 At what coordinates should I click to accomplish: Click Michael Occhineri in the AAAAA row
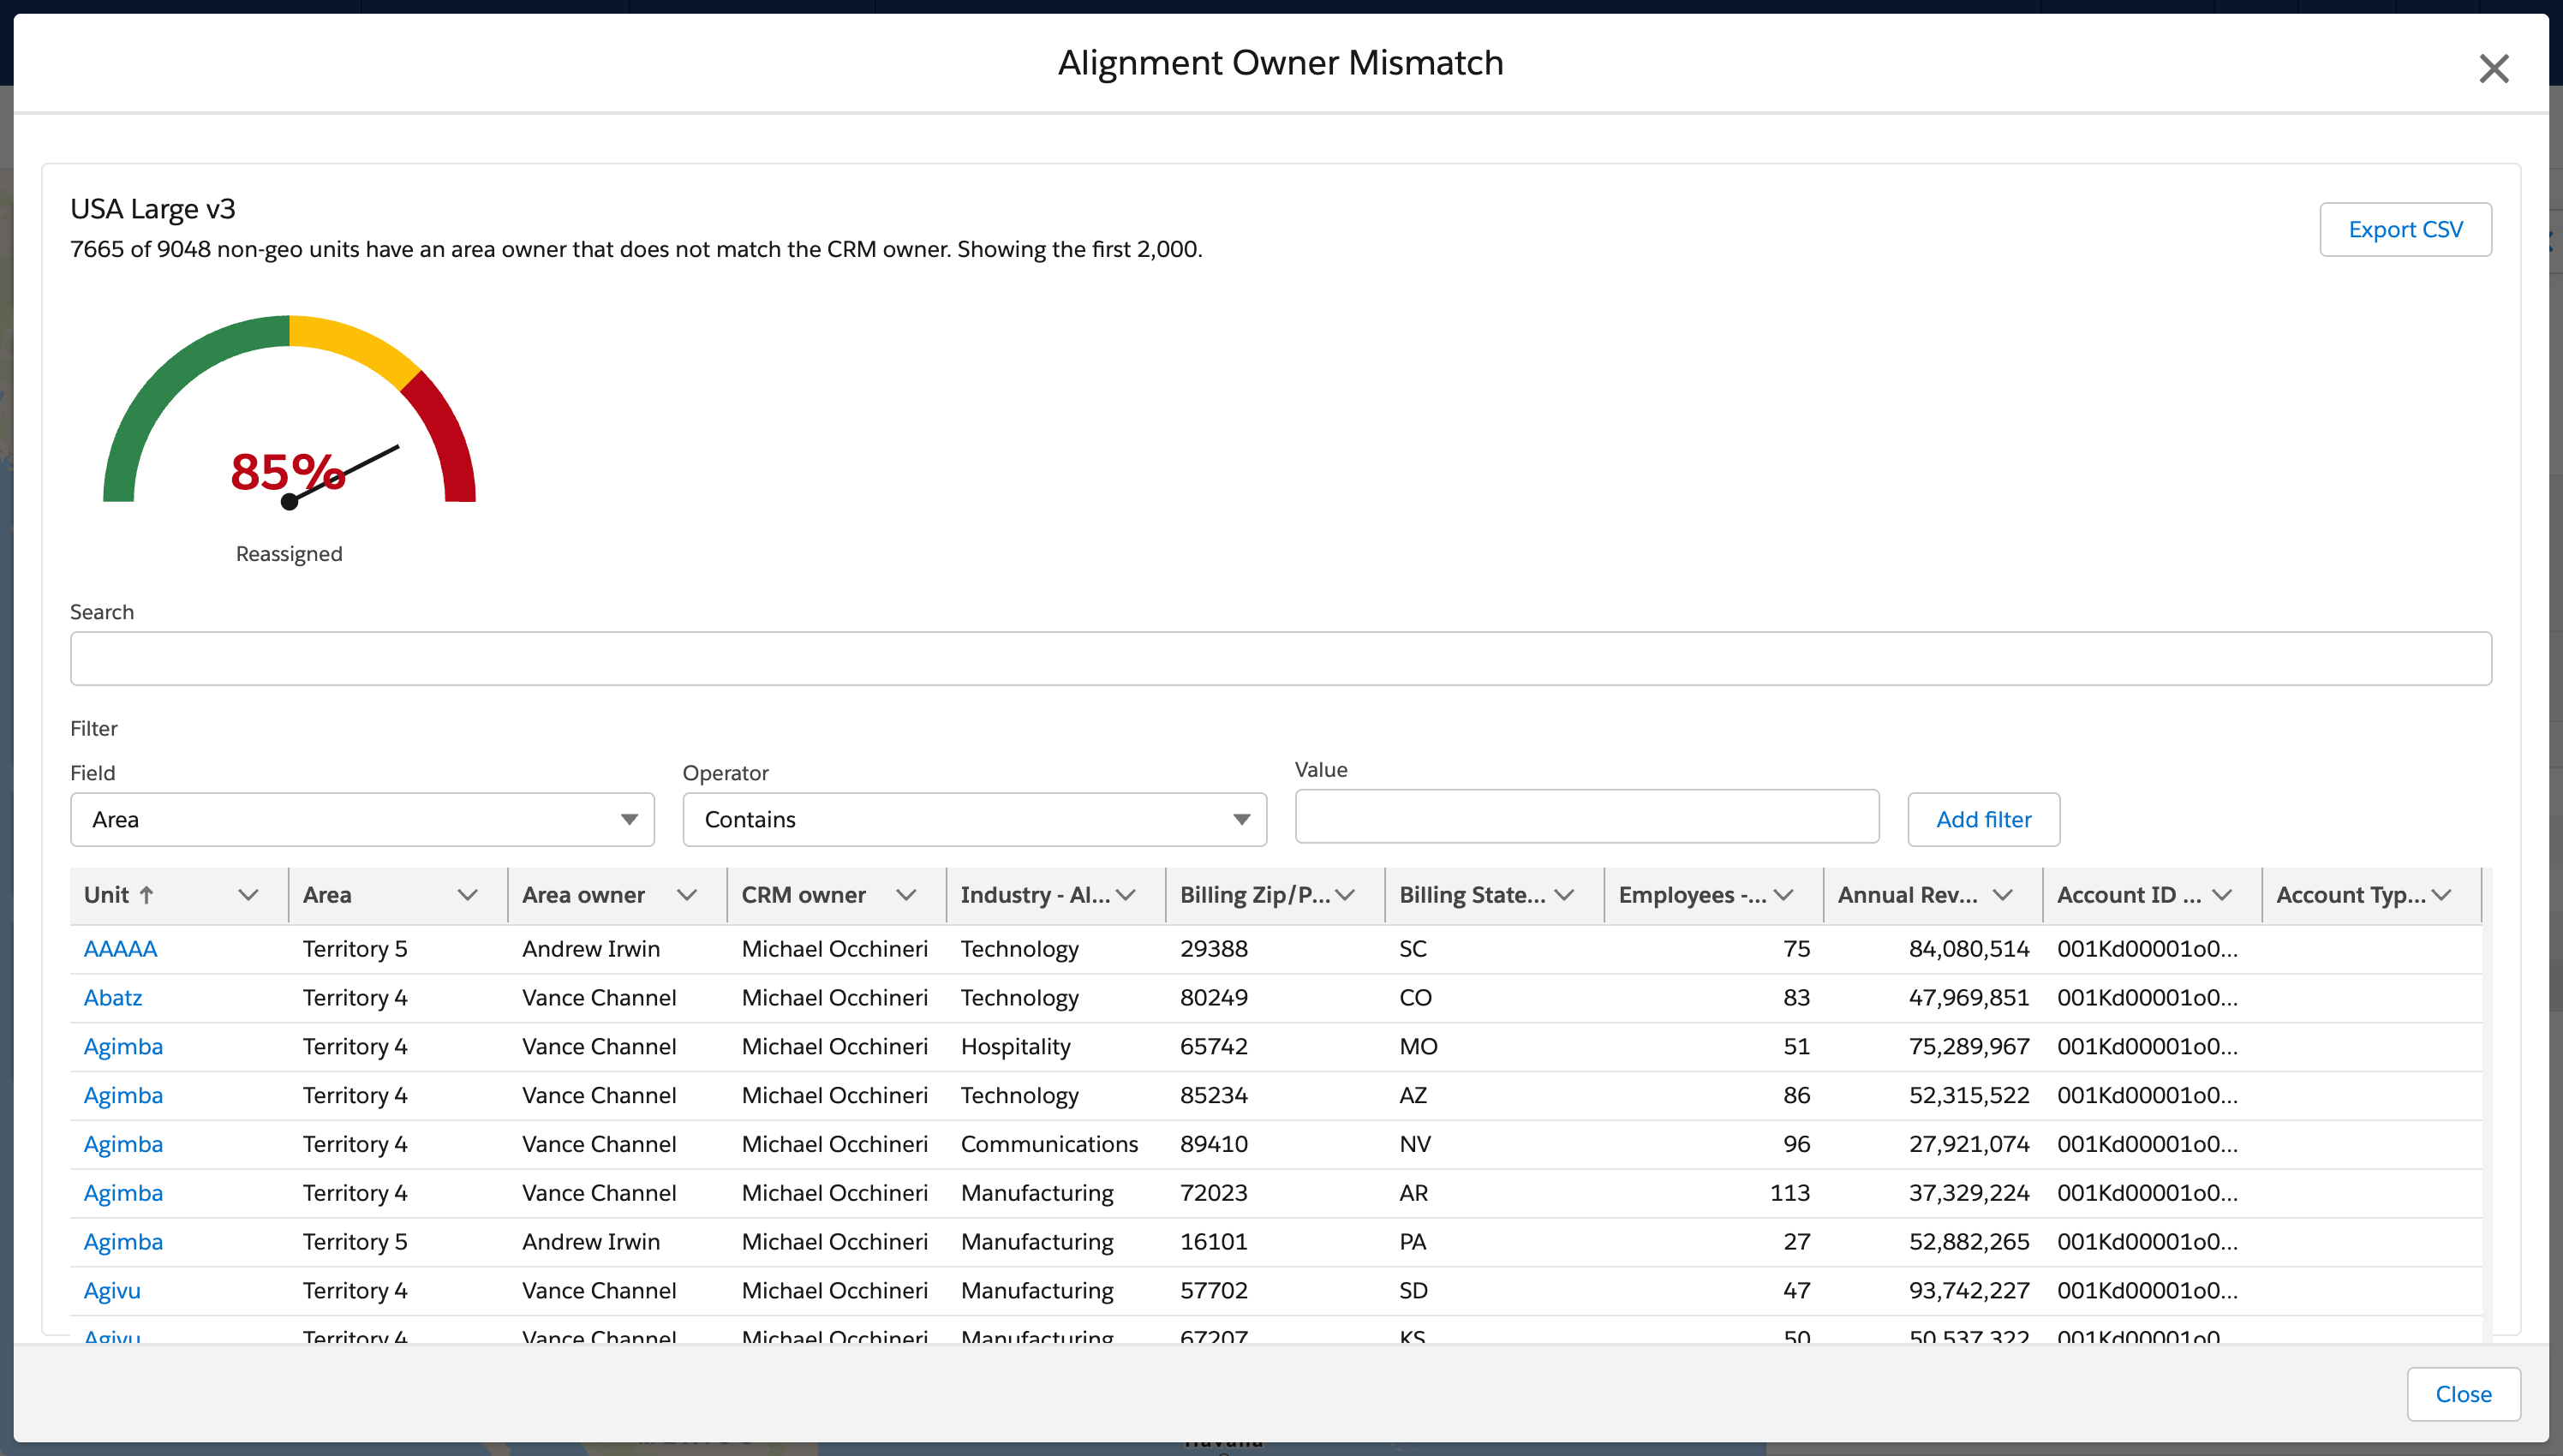click(834, 949)
